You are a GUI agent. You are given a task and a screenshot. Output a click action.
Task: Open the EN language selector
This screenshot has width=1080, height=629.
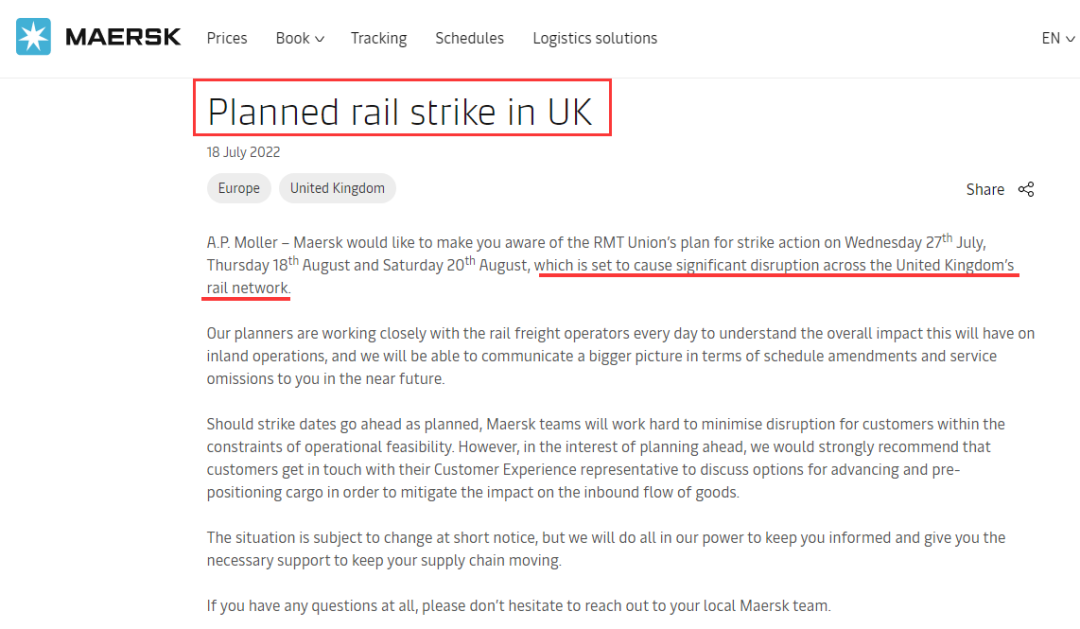click(x=1051, y=38)
